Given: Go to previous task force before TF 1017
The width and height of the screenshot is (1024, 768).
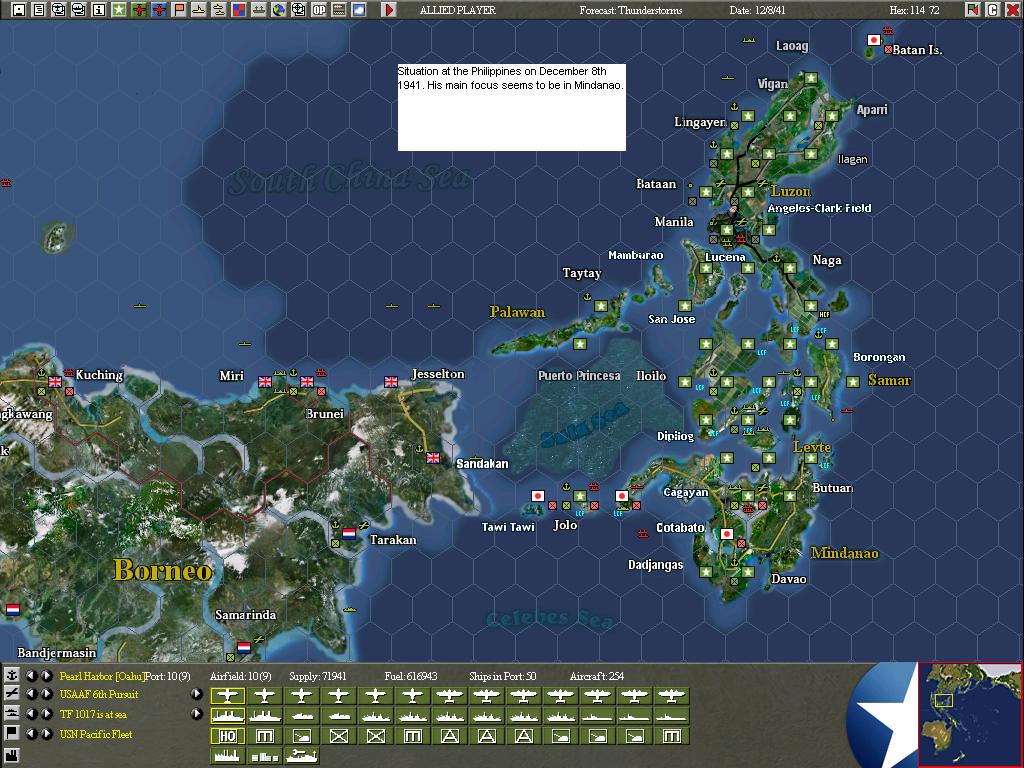Looking at the screenshot, I should tap(31, 714).
